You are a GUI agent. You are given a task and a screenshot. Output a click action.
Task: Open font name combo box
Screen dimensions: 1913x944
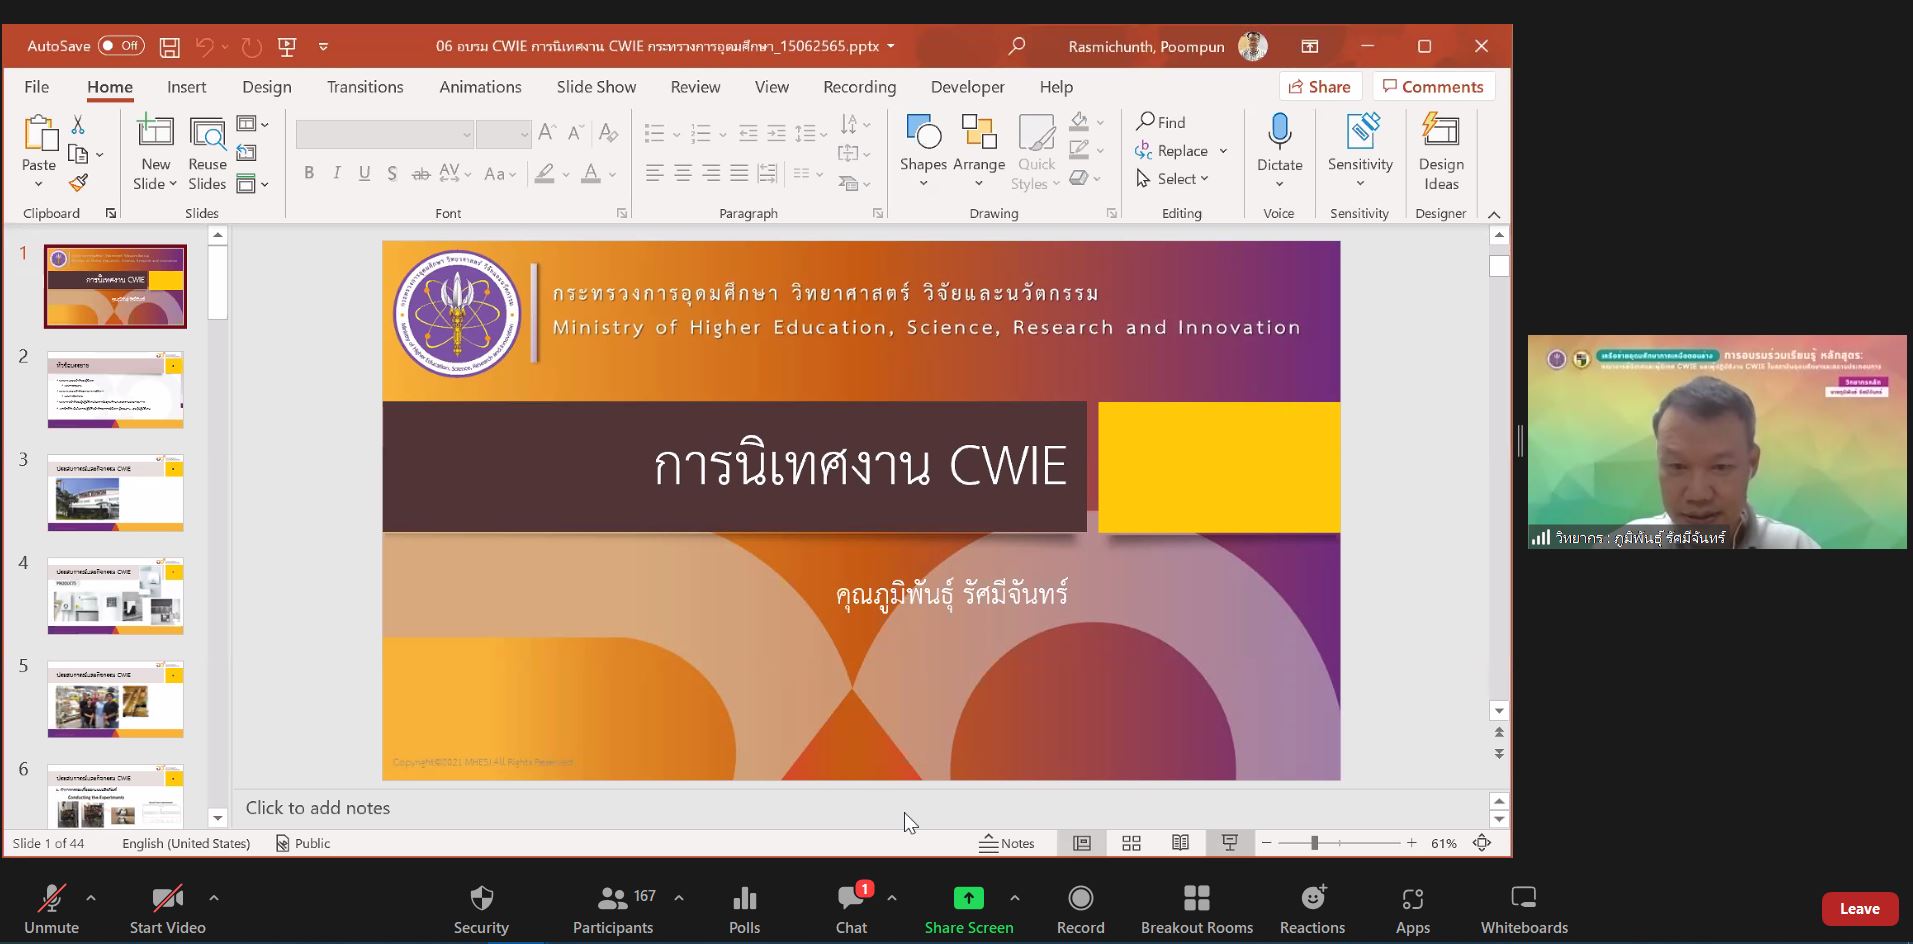tap(384, 134)
